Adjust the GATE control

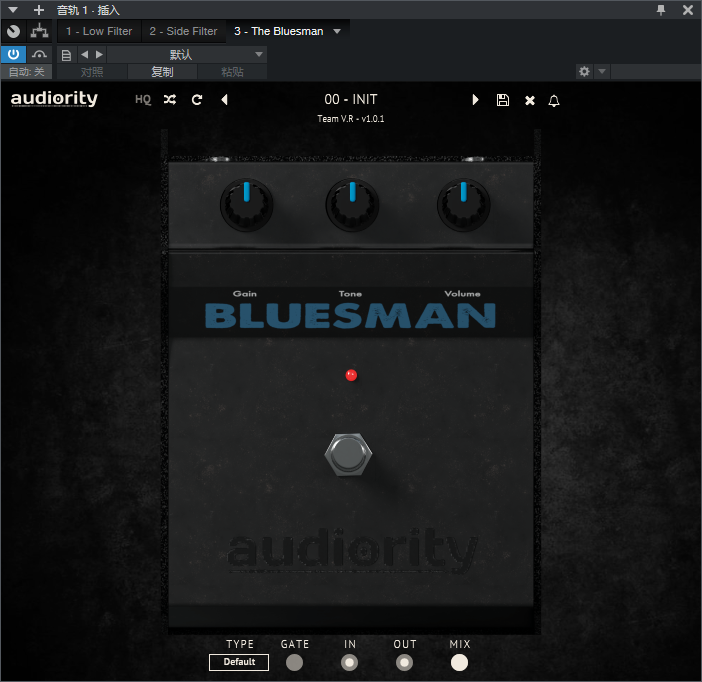(294, 662)
